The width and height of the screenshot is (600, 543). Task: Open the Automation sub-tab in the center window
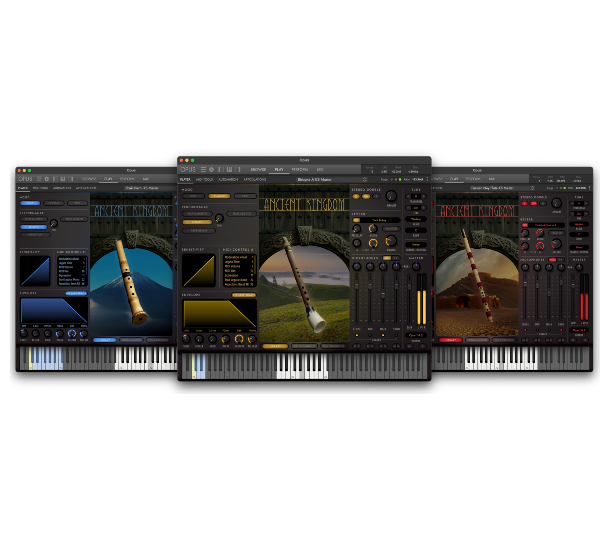[228, 179]
